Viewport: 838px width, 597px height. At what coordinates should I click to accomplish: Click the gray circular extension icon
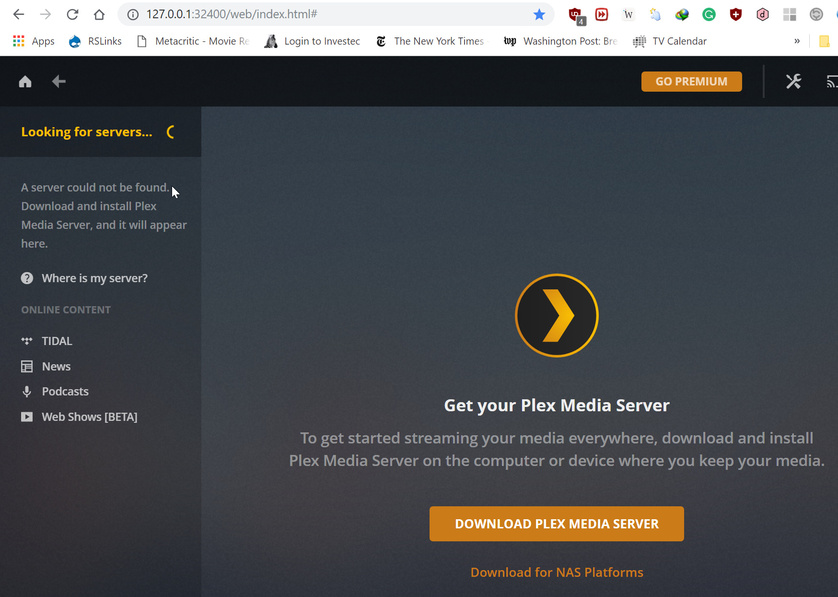[x=816, y=14]
